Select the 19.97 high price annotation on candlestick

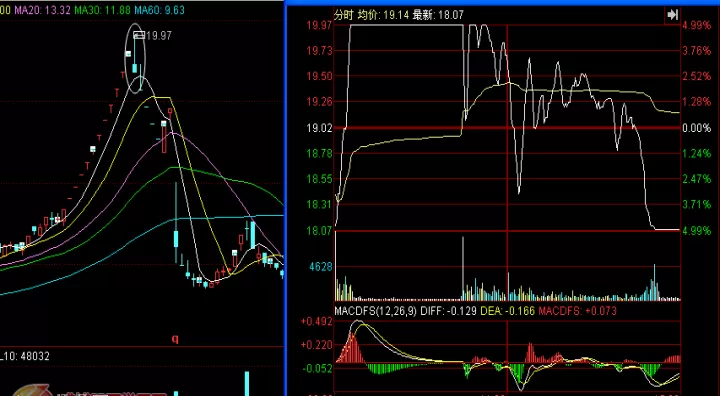pos(158,35)
